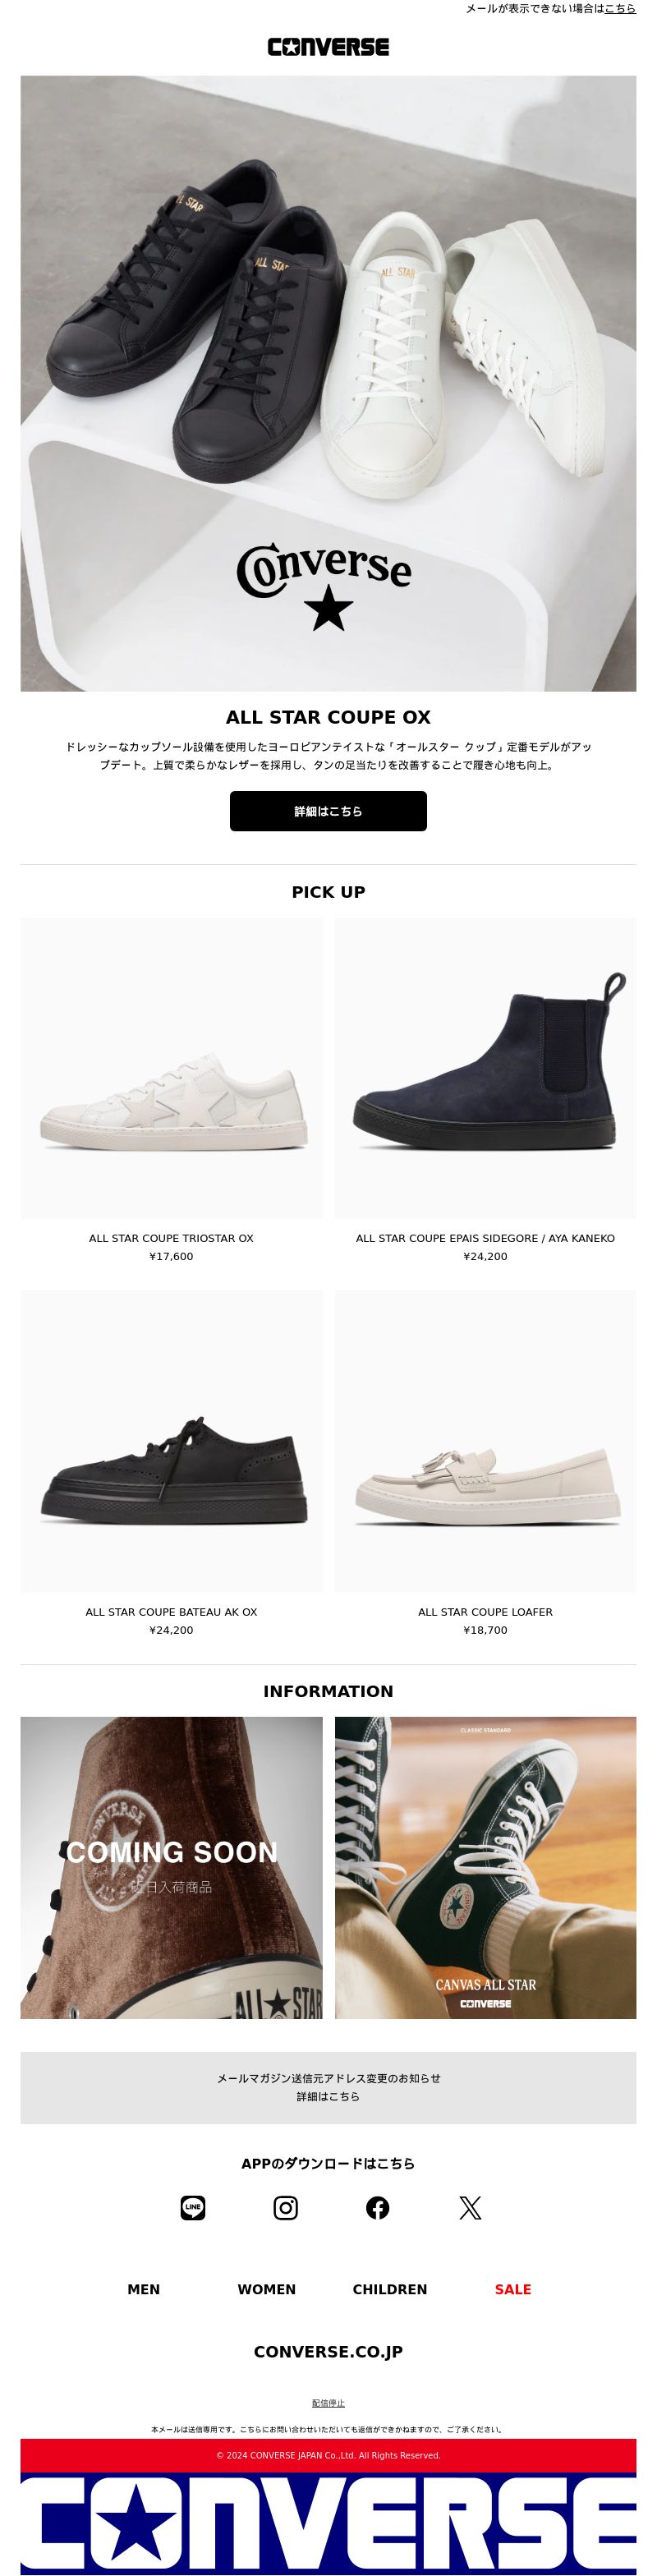Open the X (Twitter) icon
Screen dimensions: 657x2576
[470, 2207]
